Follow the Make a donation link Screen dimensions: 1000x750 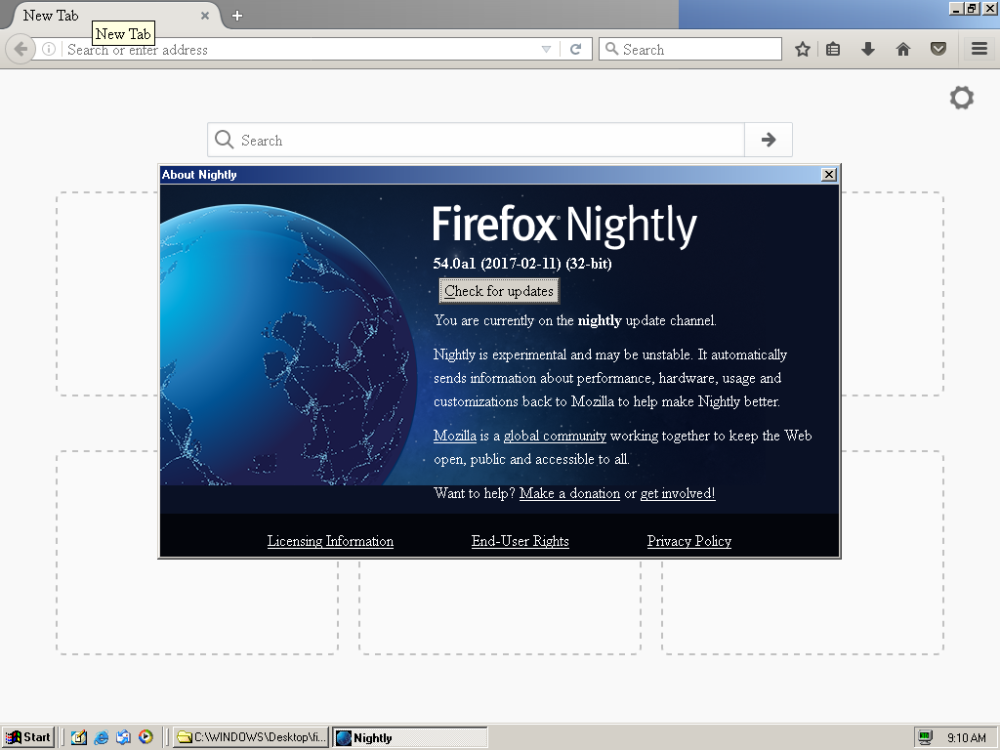[569, 493]
